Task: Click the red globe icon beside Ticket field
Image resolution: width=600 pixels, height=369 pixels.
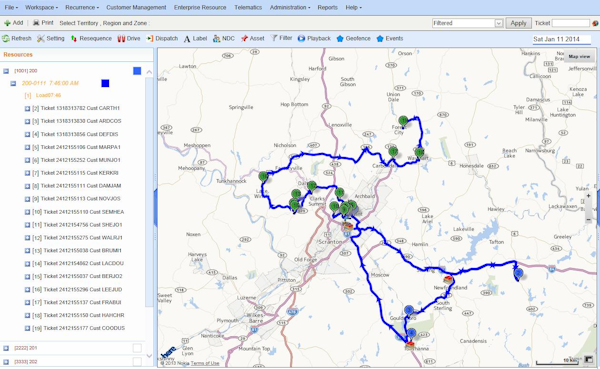Action: pos(595,23)
